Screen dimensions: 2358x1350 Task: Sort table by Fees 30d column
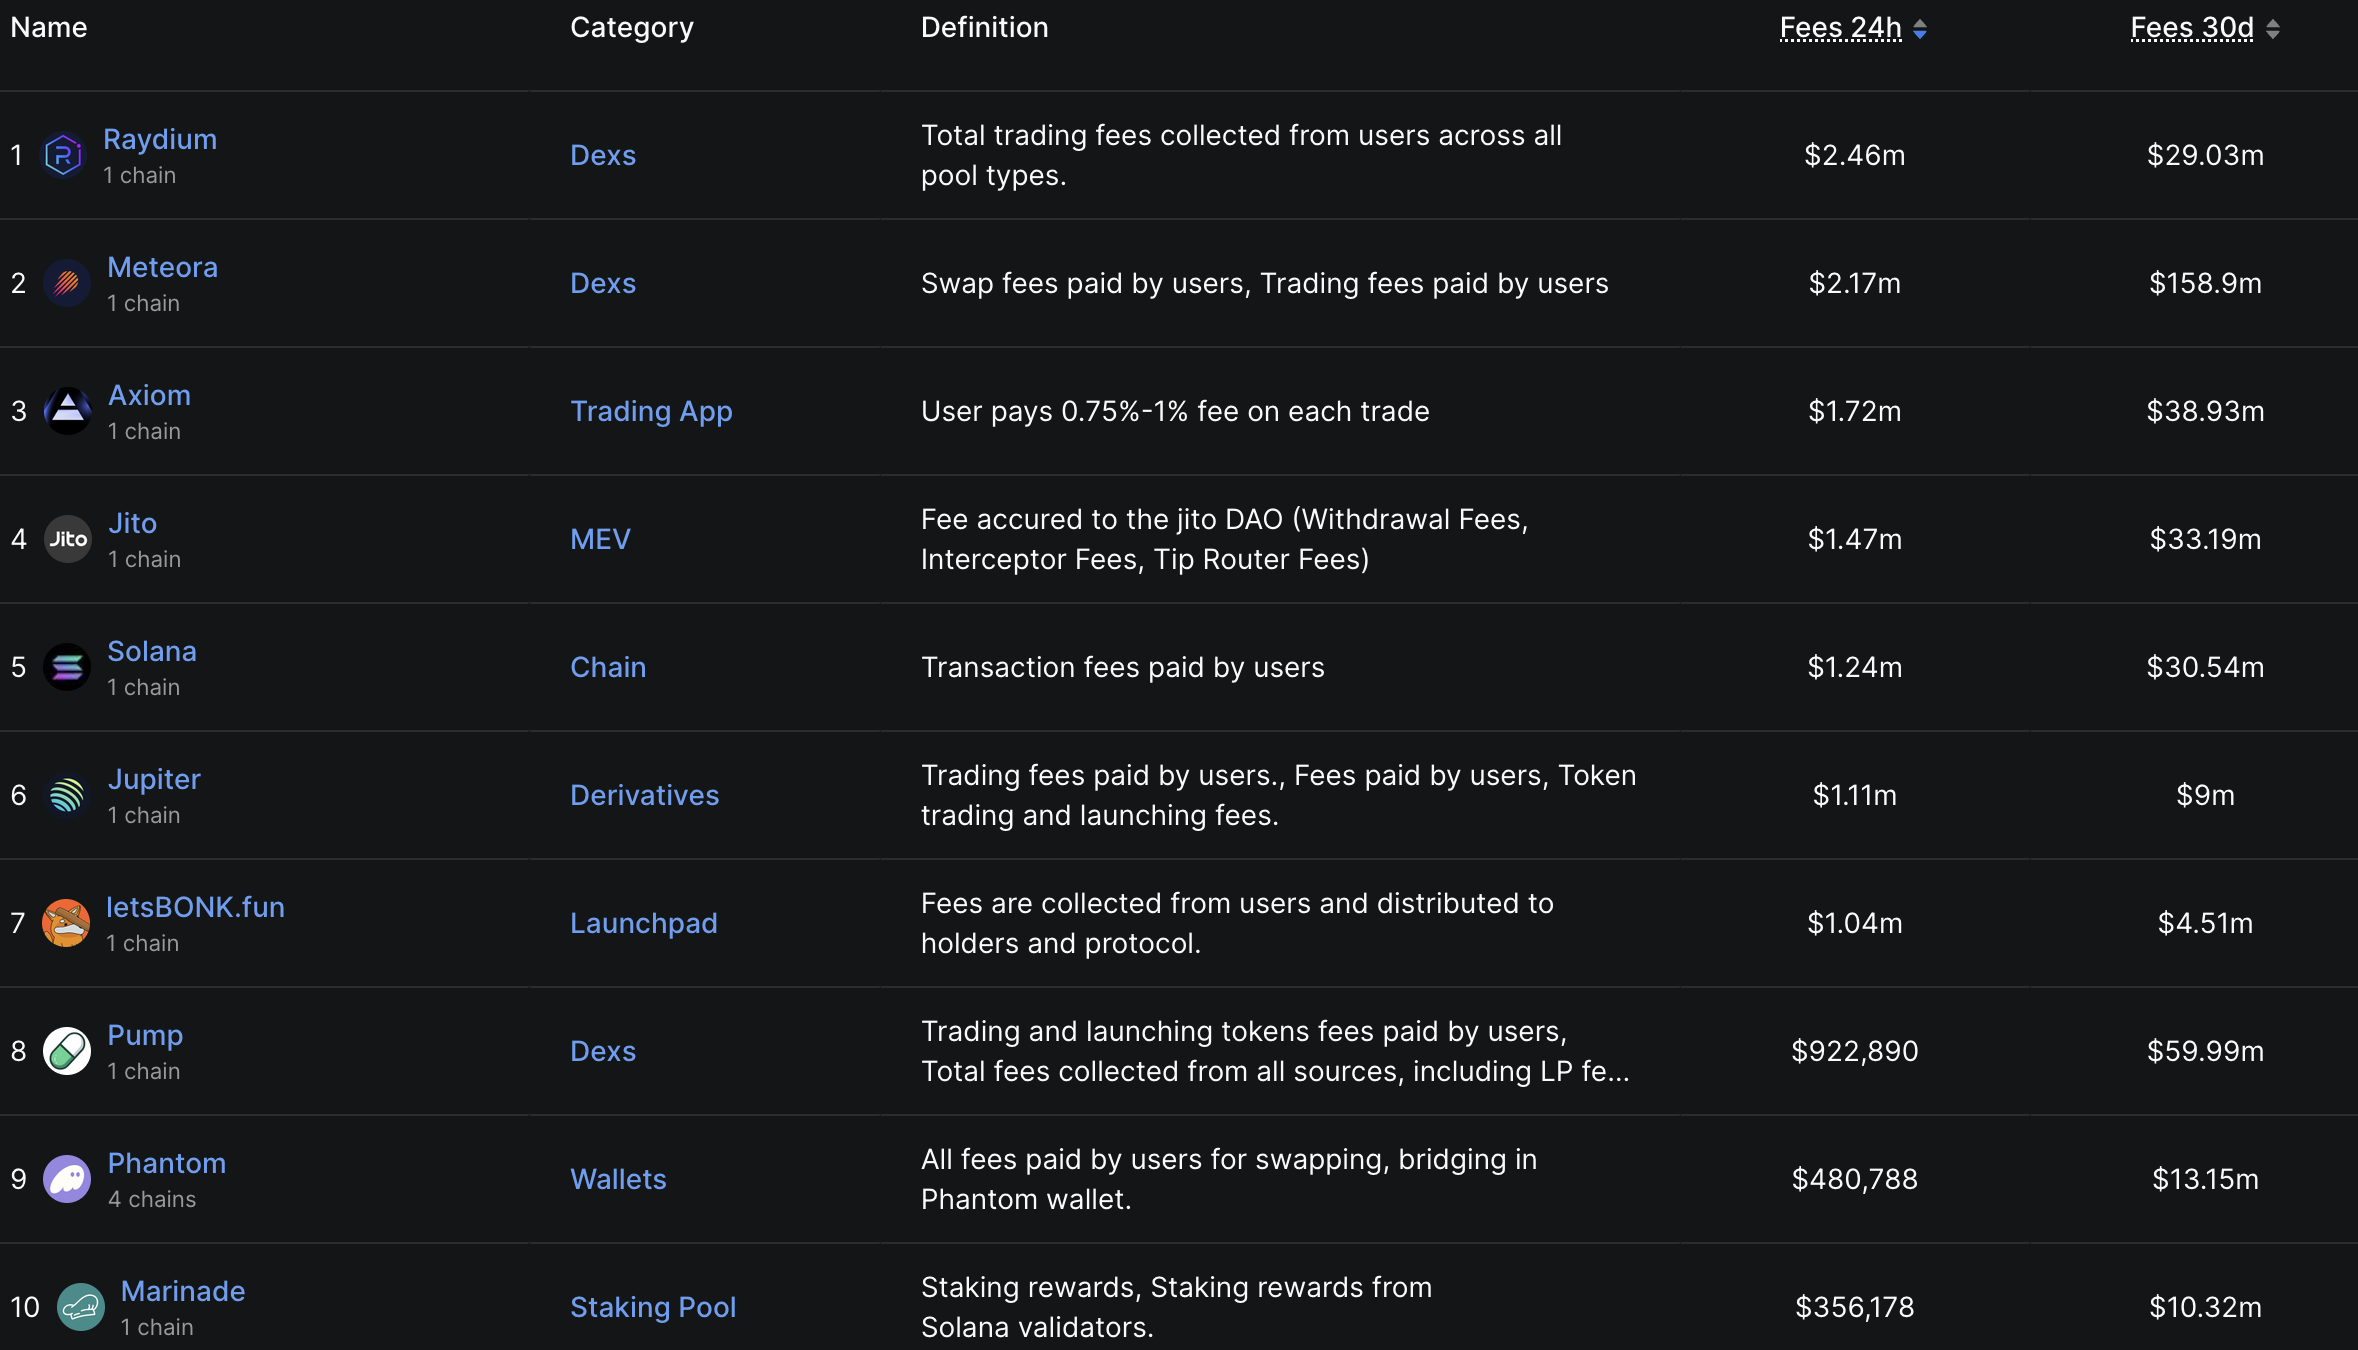click(x=2192, y=28)
